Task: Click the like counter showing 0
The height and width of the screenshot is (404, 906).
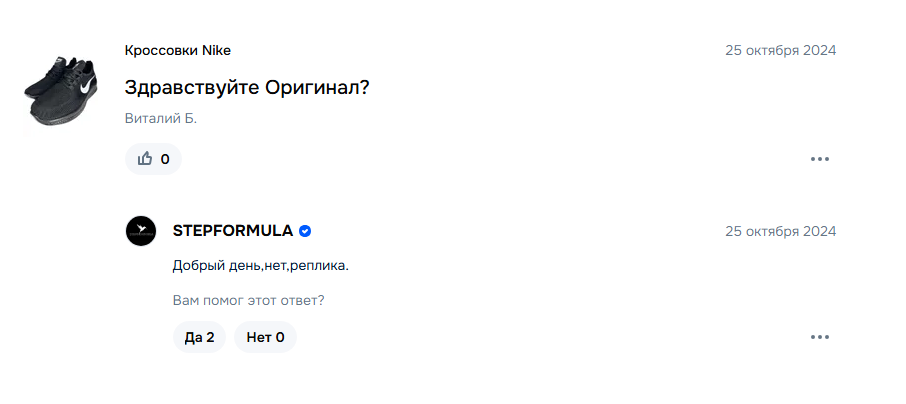Action: pyautogui.click(x=165, y=159)
